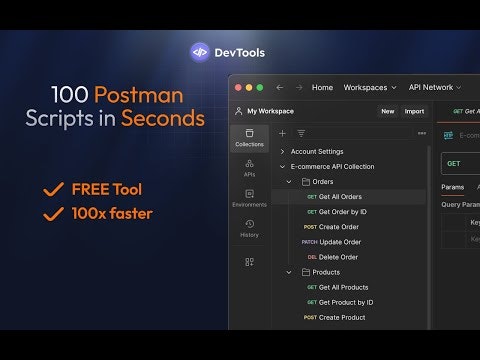This screenshot has height=360, width=480.
Task: Click the Query Params heading
Action: pos(461,205)
